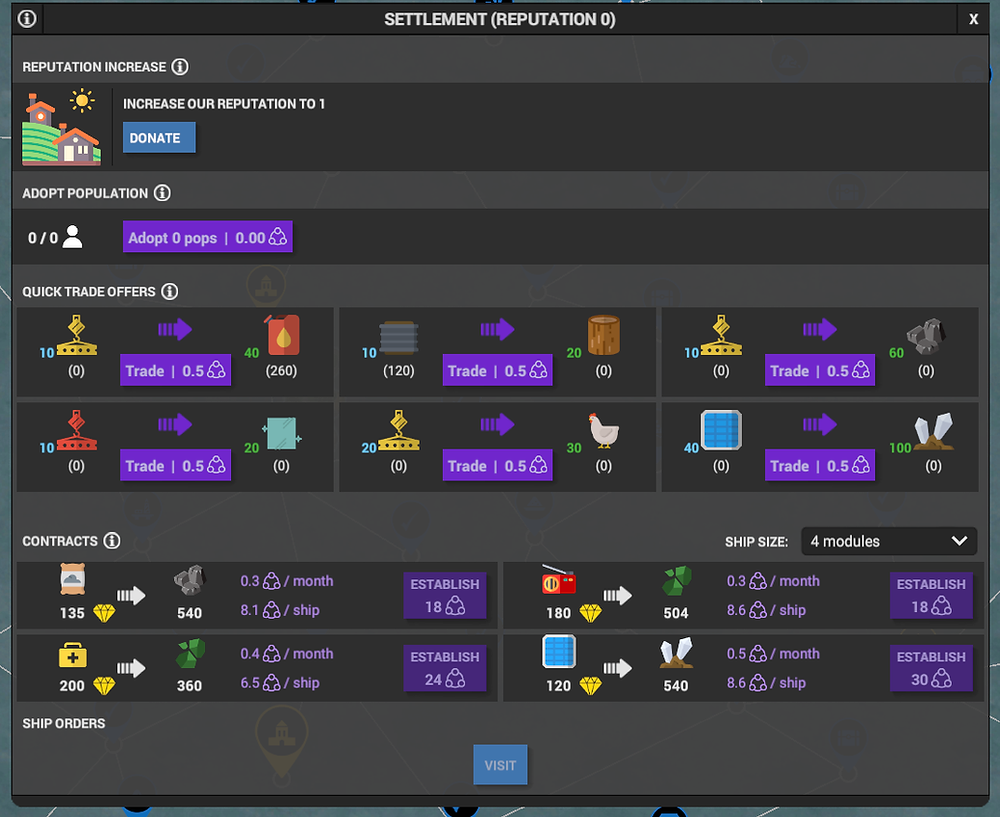Click the Donate button
1000x817 pixels.
(159, 138)
